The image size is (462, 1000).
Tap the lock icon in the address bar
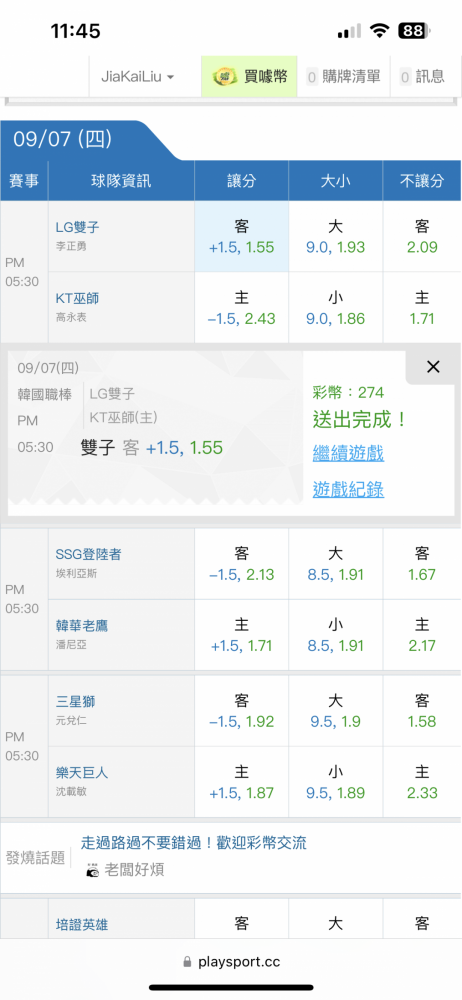(x=187, y=962)
